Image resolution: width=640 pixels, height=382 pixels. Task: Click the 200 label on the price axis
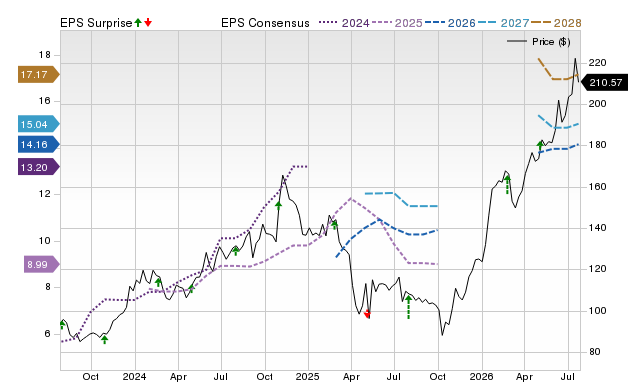point(597,104)
